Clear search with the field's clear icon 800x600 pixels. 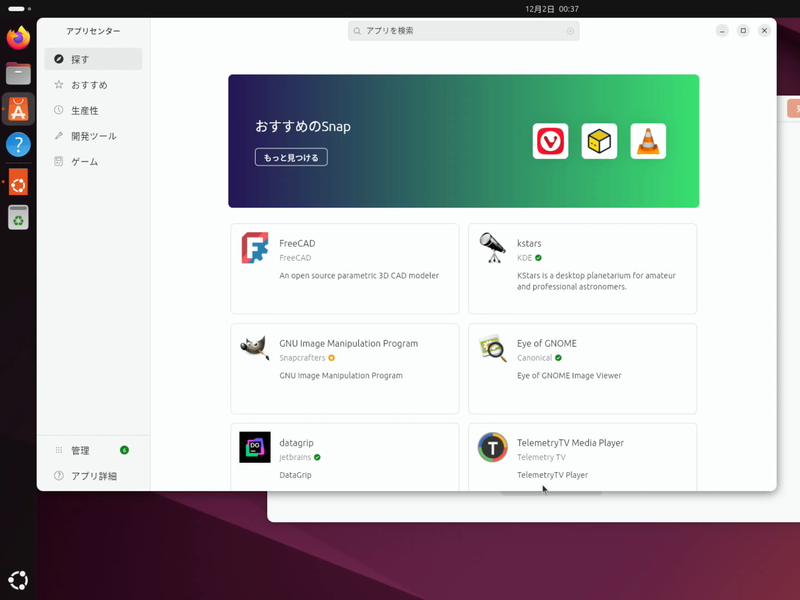pos(570,31)
